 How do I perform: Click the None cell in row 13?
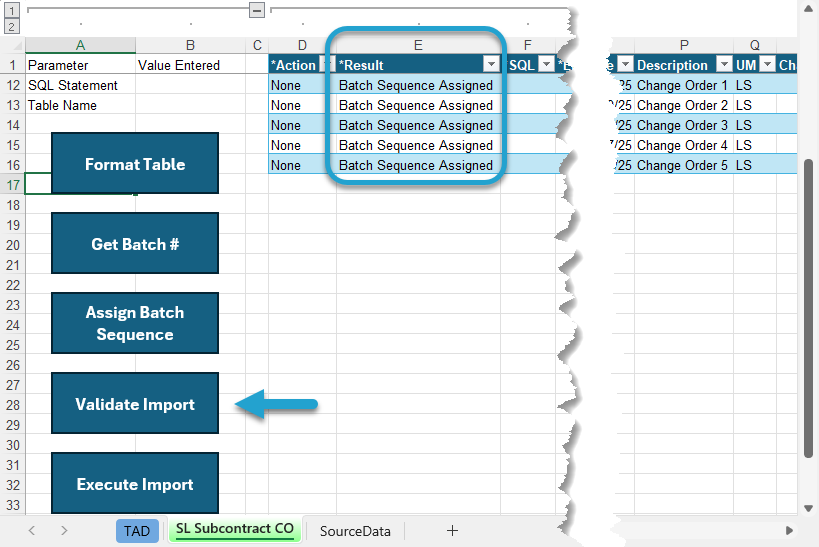pyautogui.click(x=302, y=105)
